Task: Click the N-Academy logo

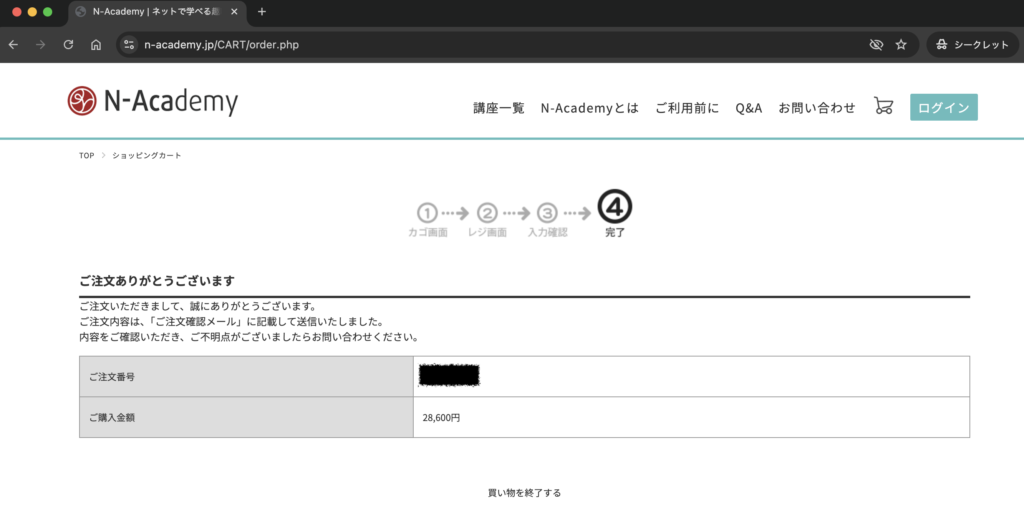Action: [x=153, y=101]
